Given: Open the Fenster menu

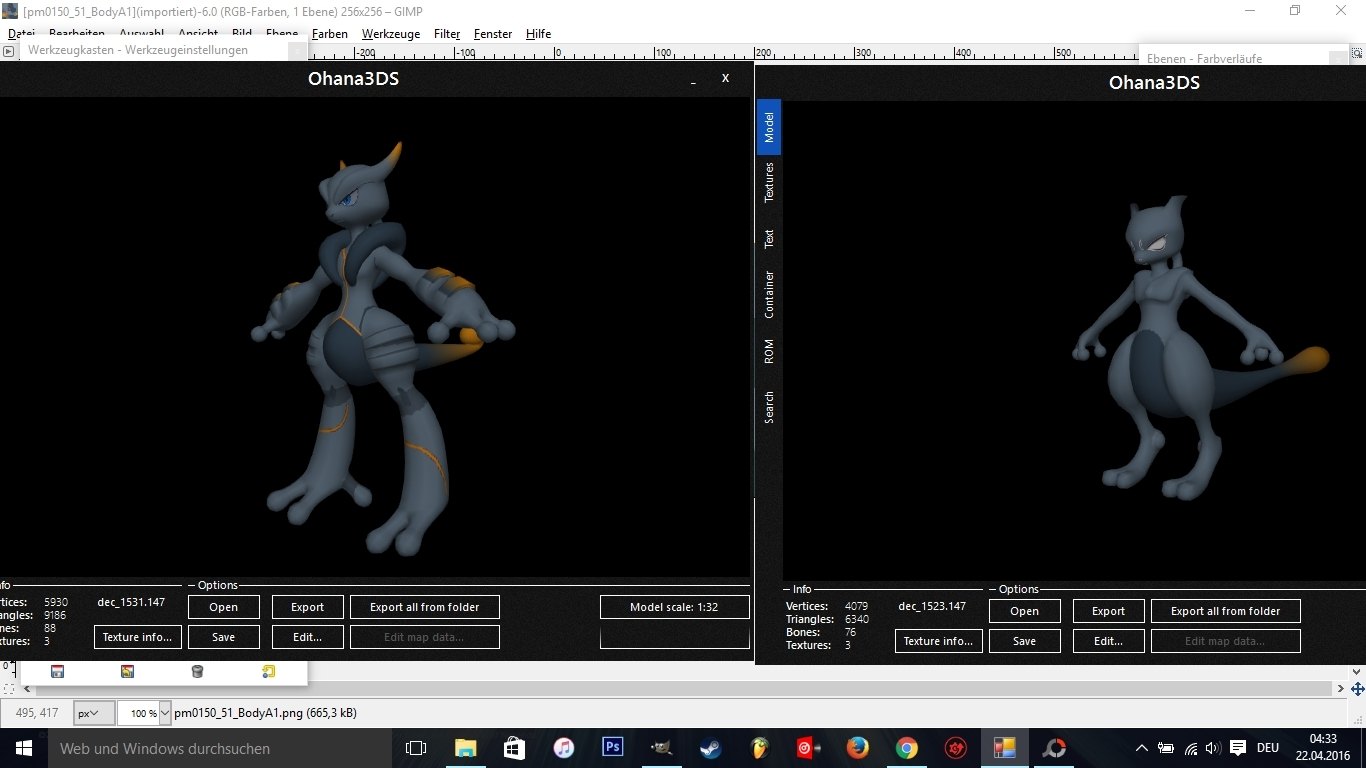Looking at the screenshot, I should click(493, 34).
